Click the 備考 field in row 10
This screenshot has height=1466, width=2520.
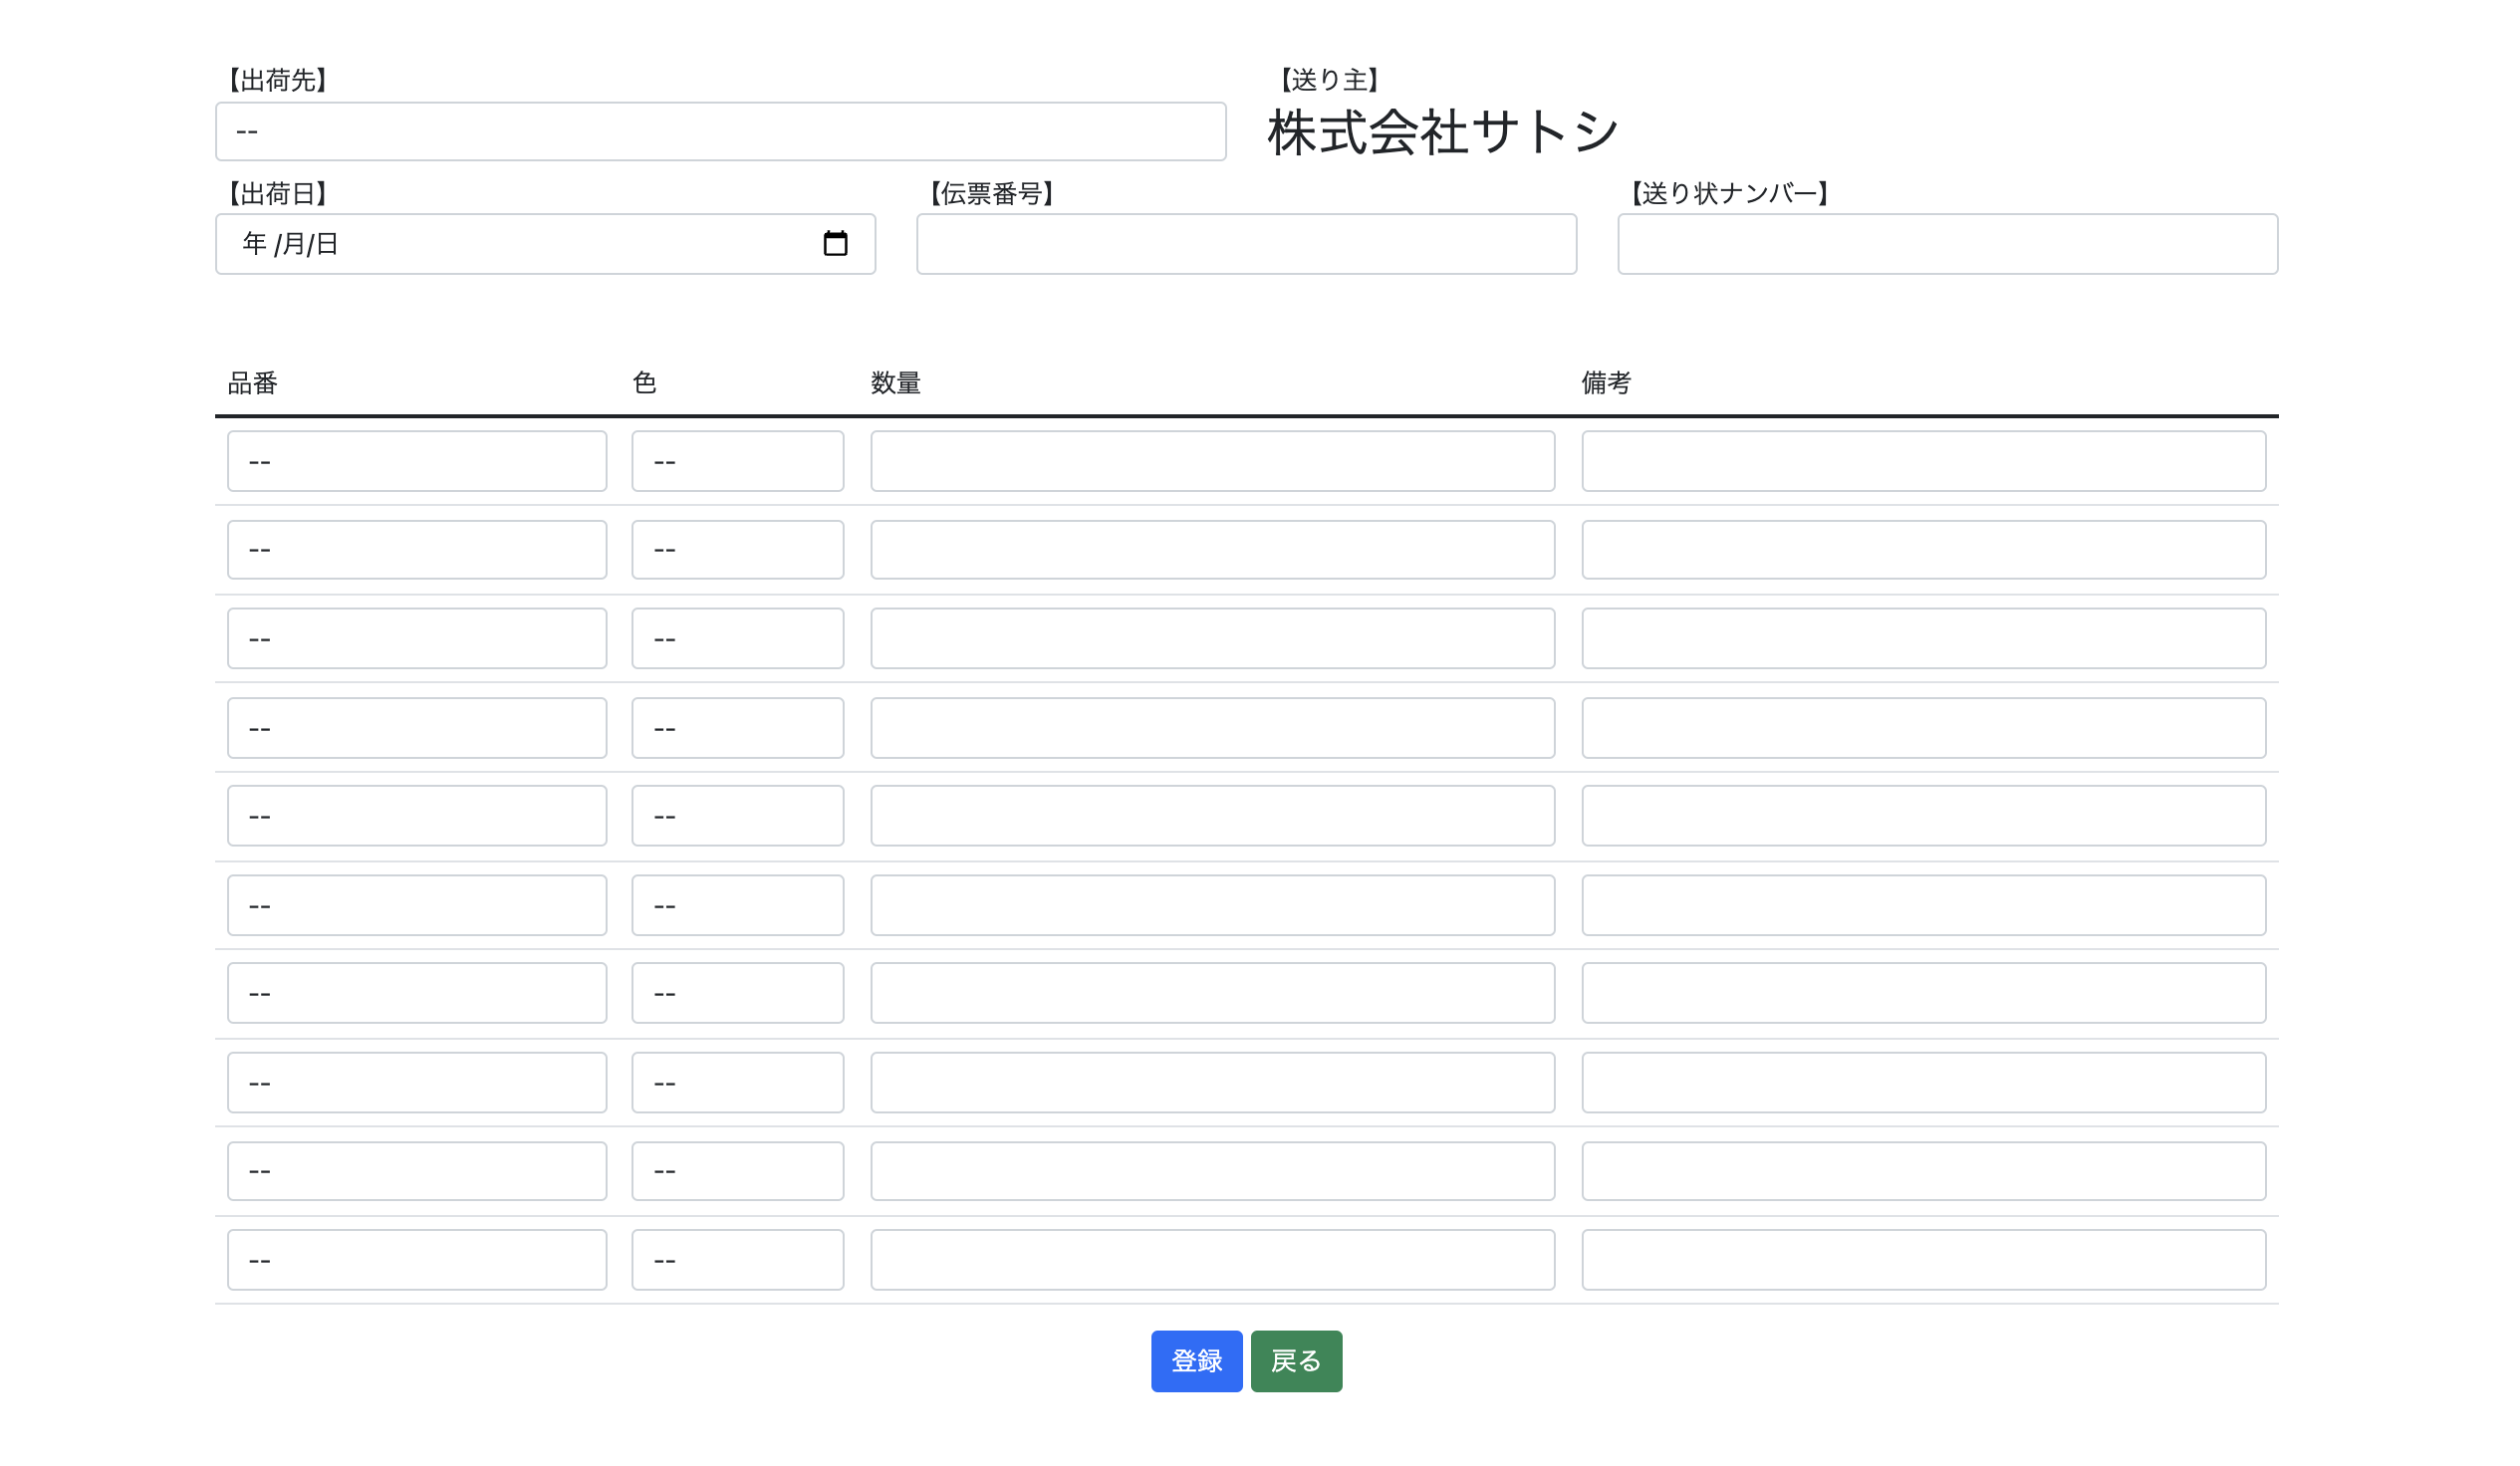1923,1260
